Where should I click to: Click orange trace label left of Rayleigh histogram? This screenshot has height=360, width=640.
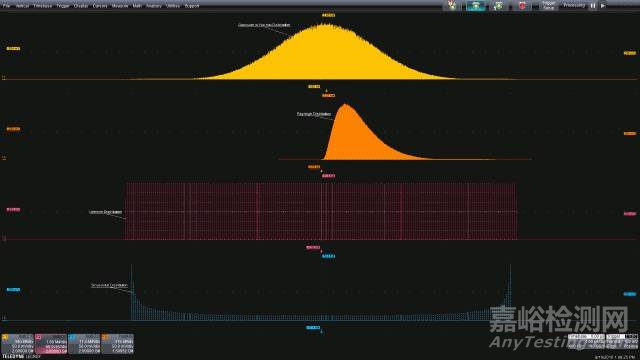click(x=13, y=129)
